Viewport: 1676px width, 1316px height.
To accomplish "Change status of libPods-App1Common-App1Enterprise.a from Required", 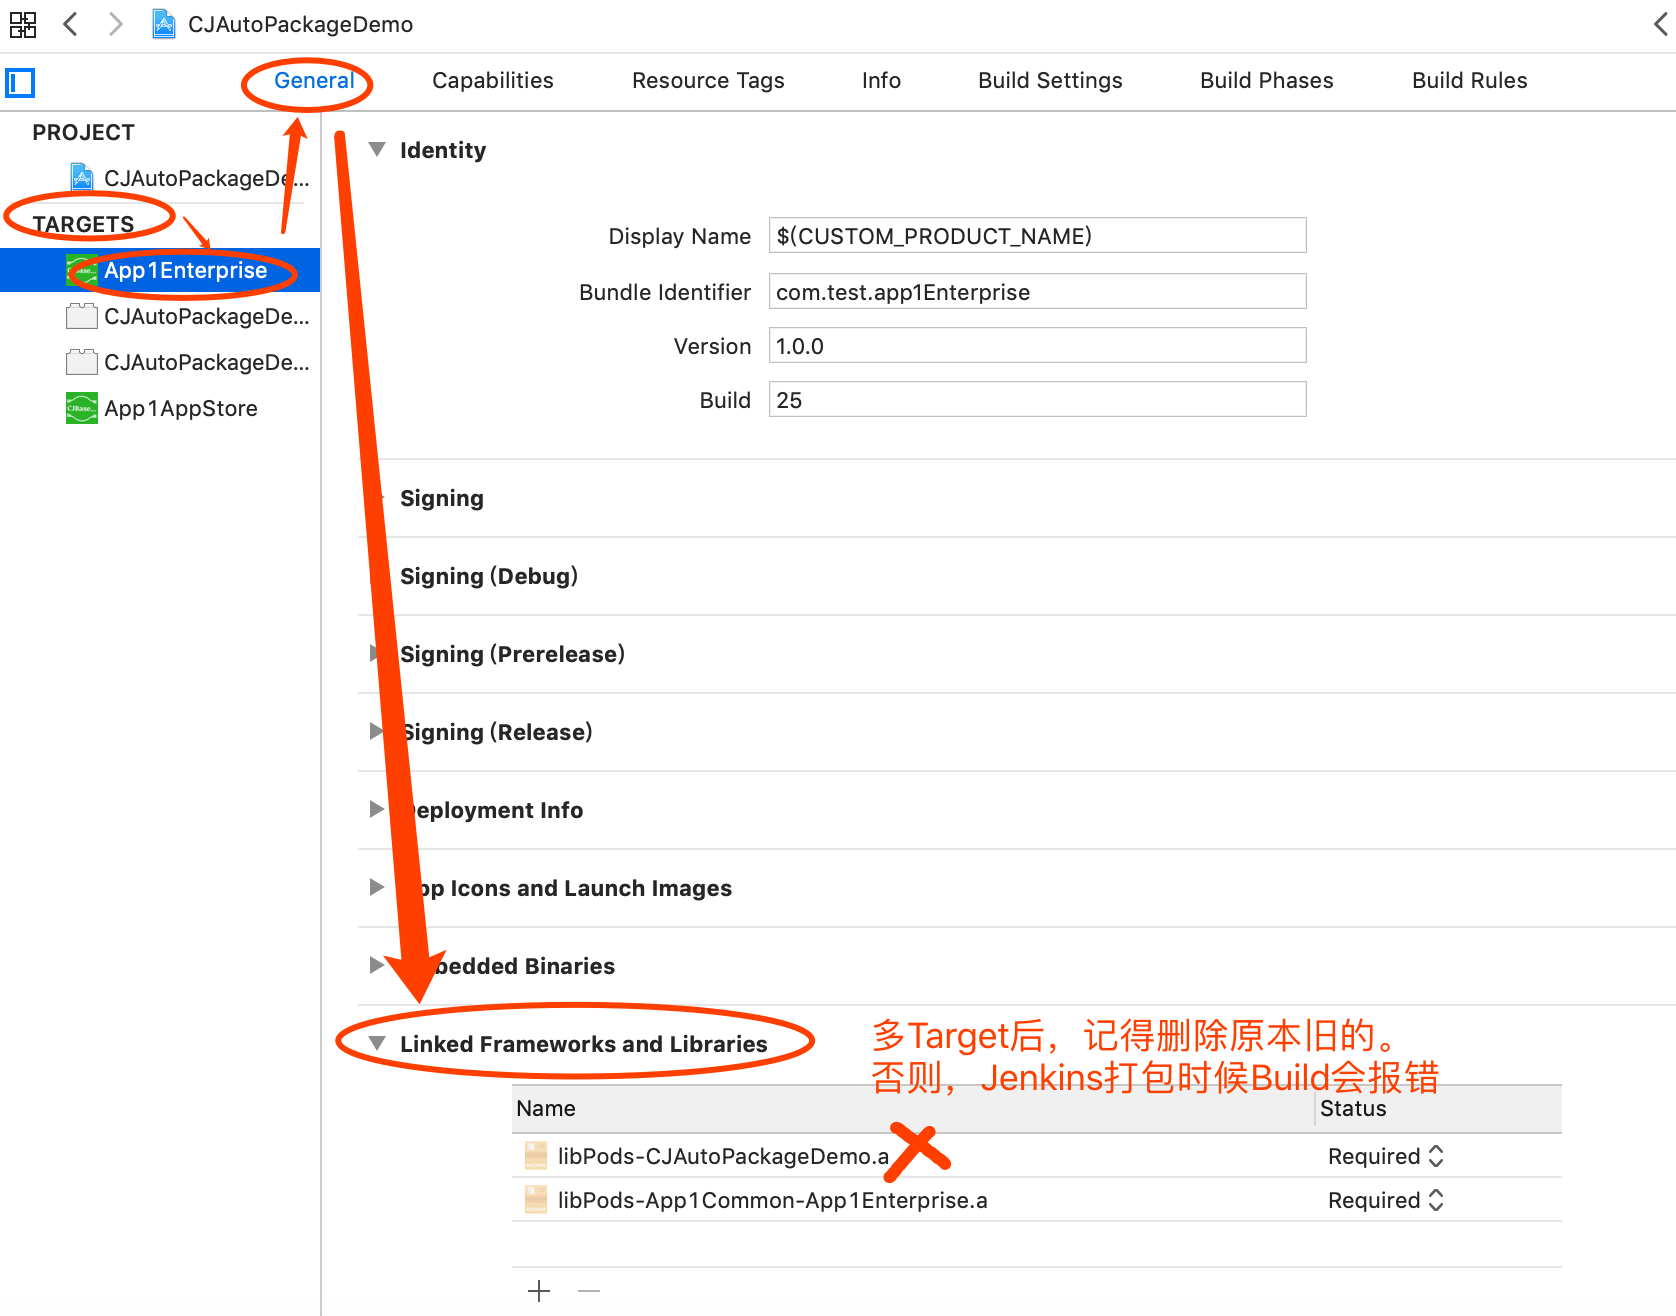I will (x=1386, y=1200).
